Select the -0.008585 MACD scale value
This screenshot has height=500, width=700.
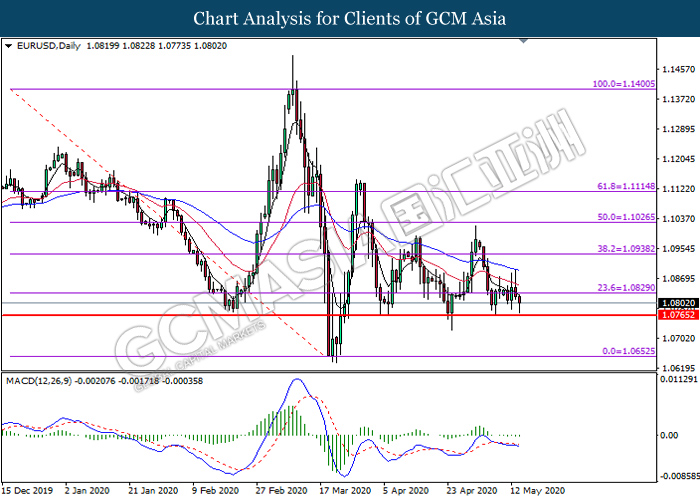click(677, 476)
